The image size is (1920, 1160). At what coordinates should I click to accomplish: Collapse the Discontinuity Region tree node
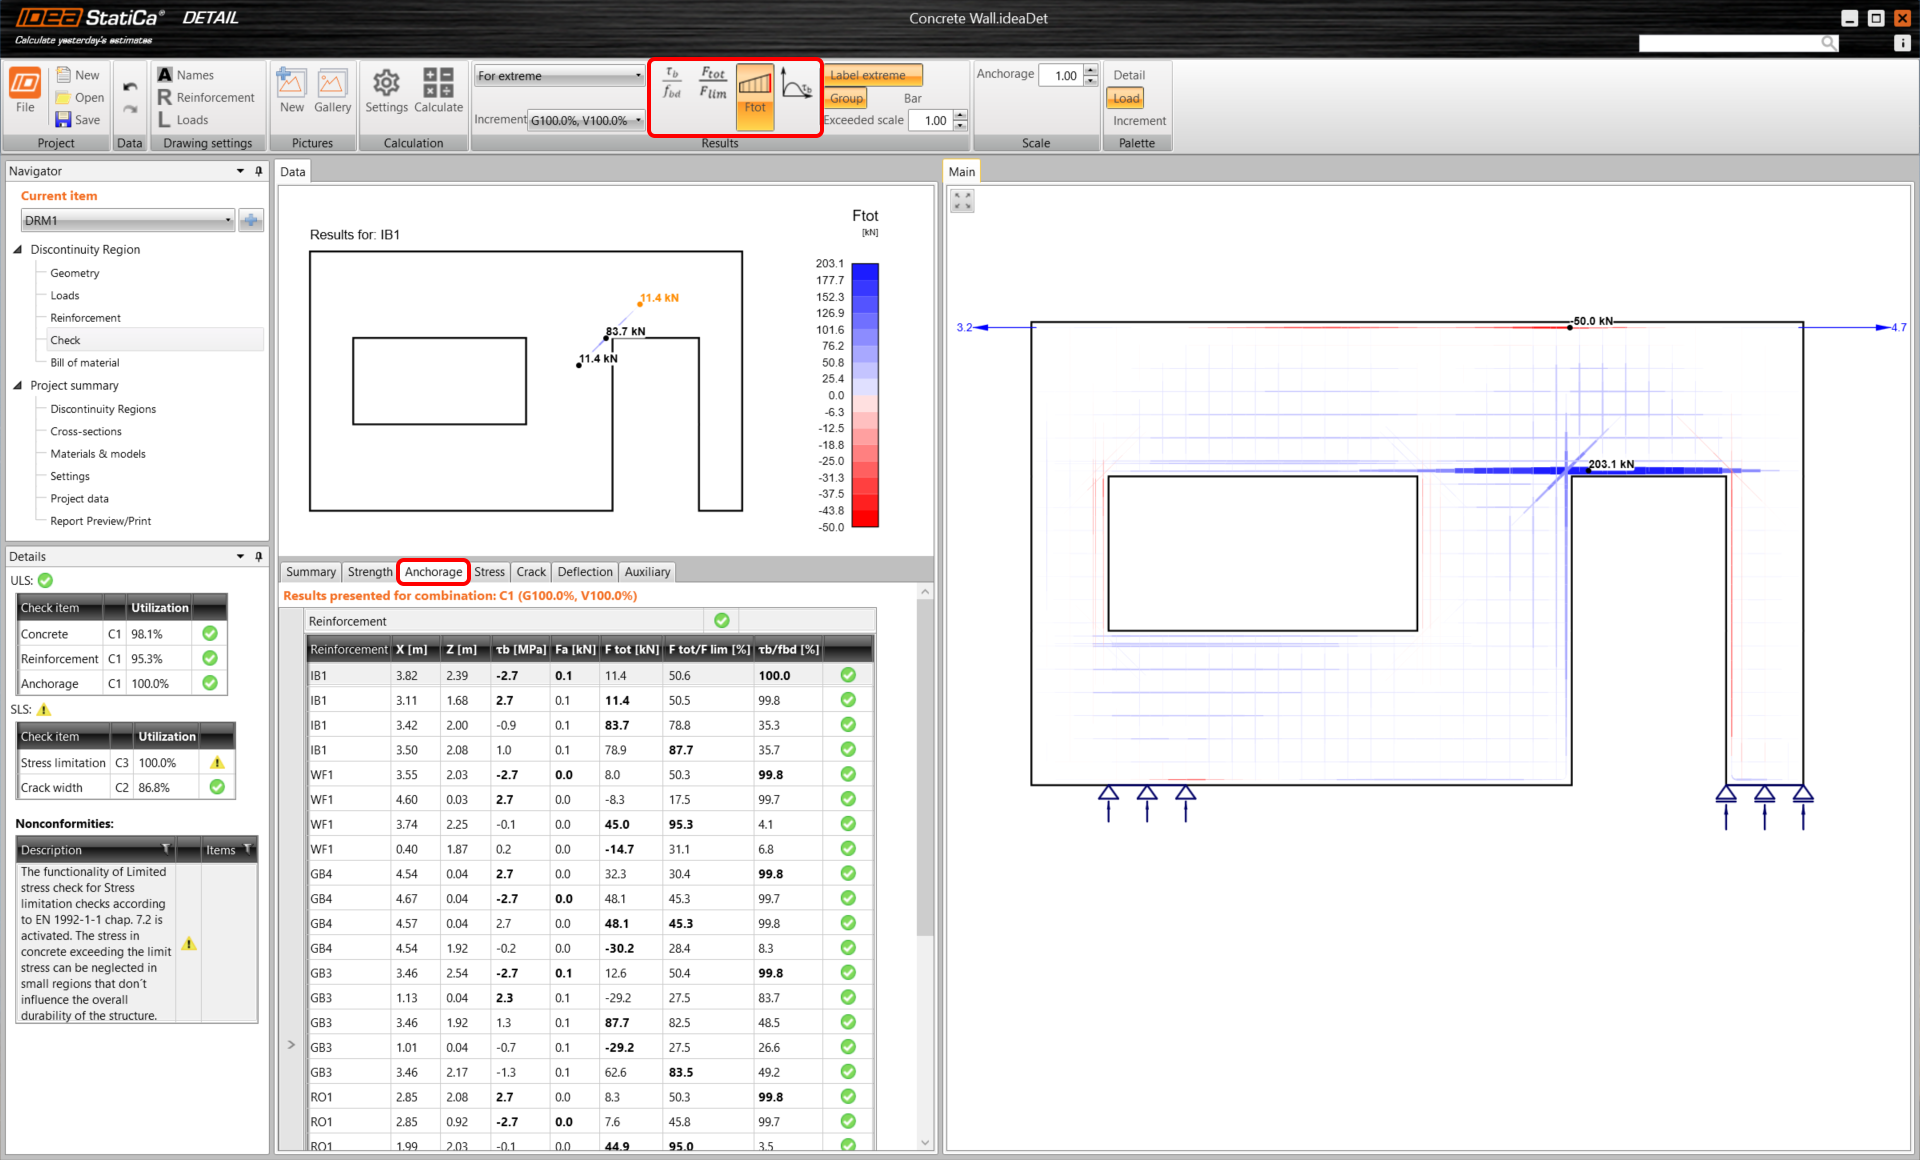click(x=17, y=249)
